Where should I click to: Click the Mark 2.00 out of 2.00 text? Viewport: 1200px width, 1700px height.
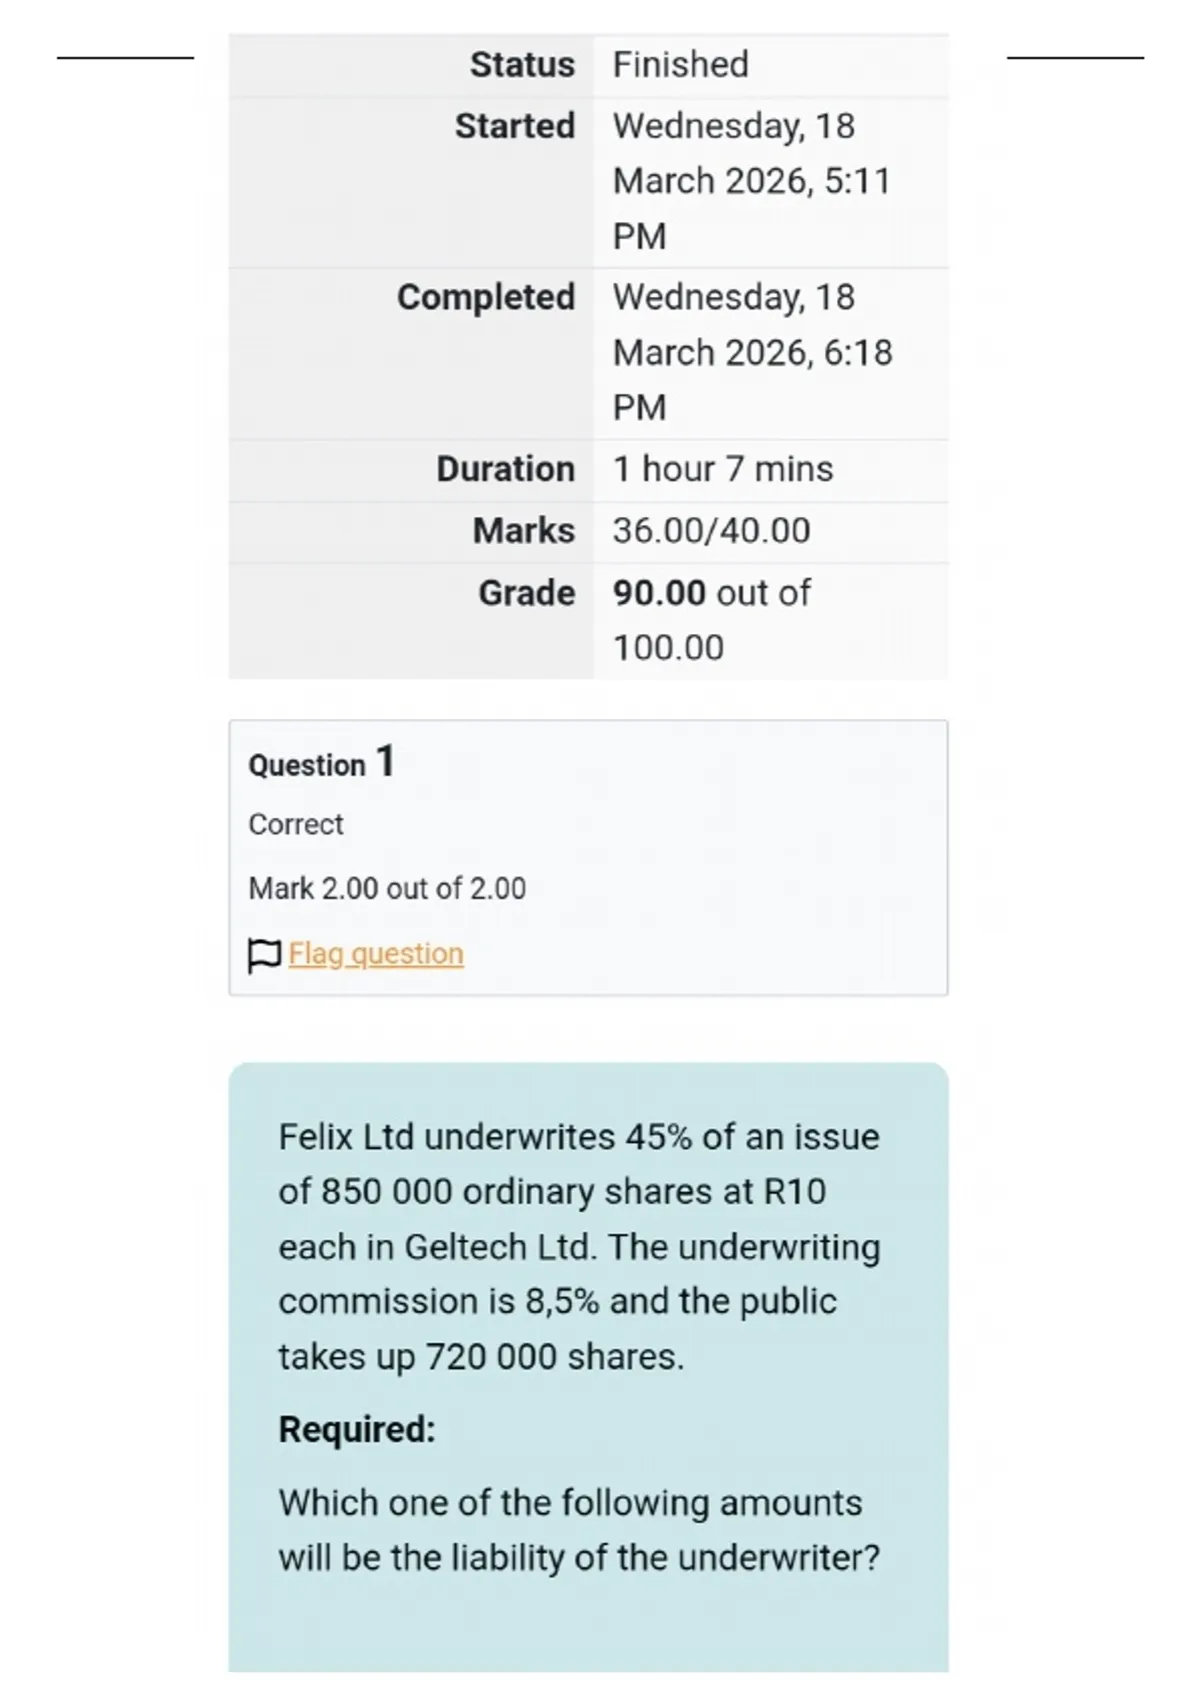[x=387, y=888]
